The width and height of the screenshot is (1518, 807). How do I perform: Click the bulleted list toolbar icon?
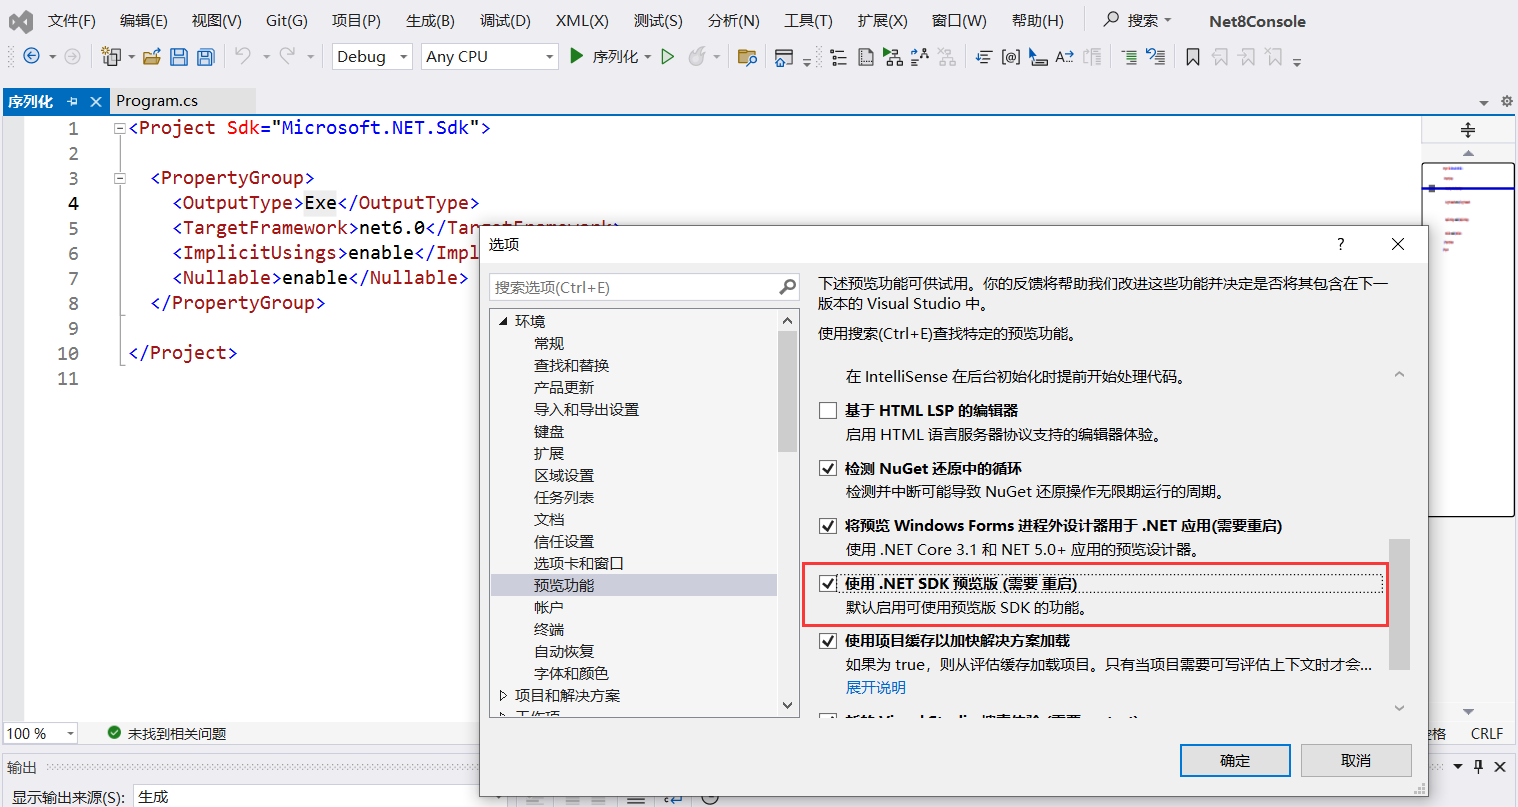point(839,57)
